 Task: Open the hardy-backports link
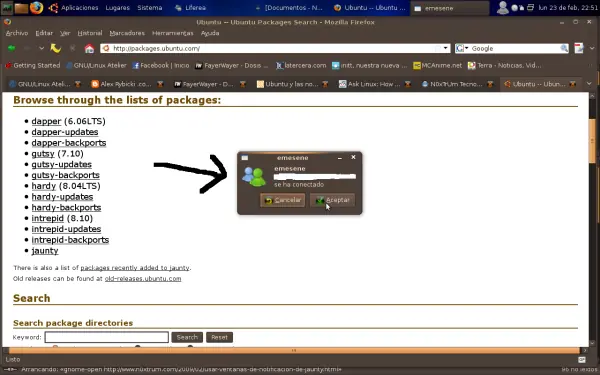pos(66,208)
